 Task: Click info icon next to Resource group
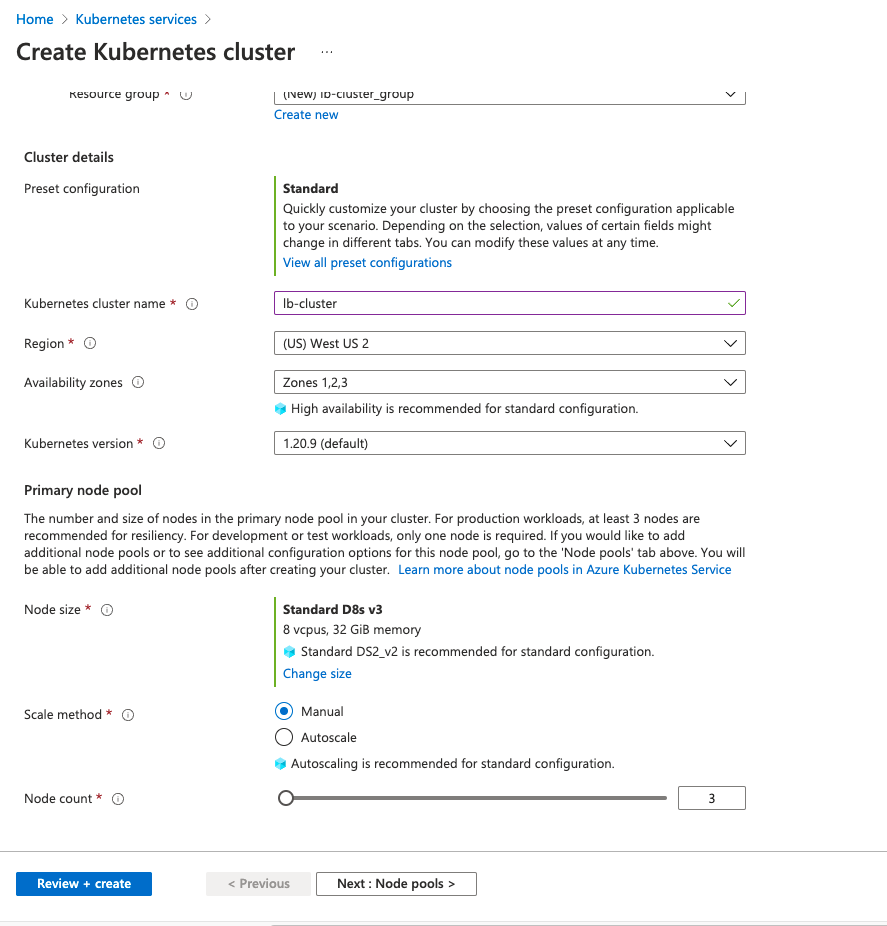(186, 94)
